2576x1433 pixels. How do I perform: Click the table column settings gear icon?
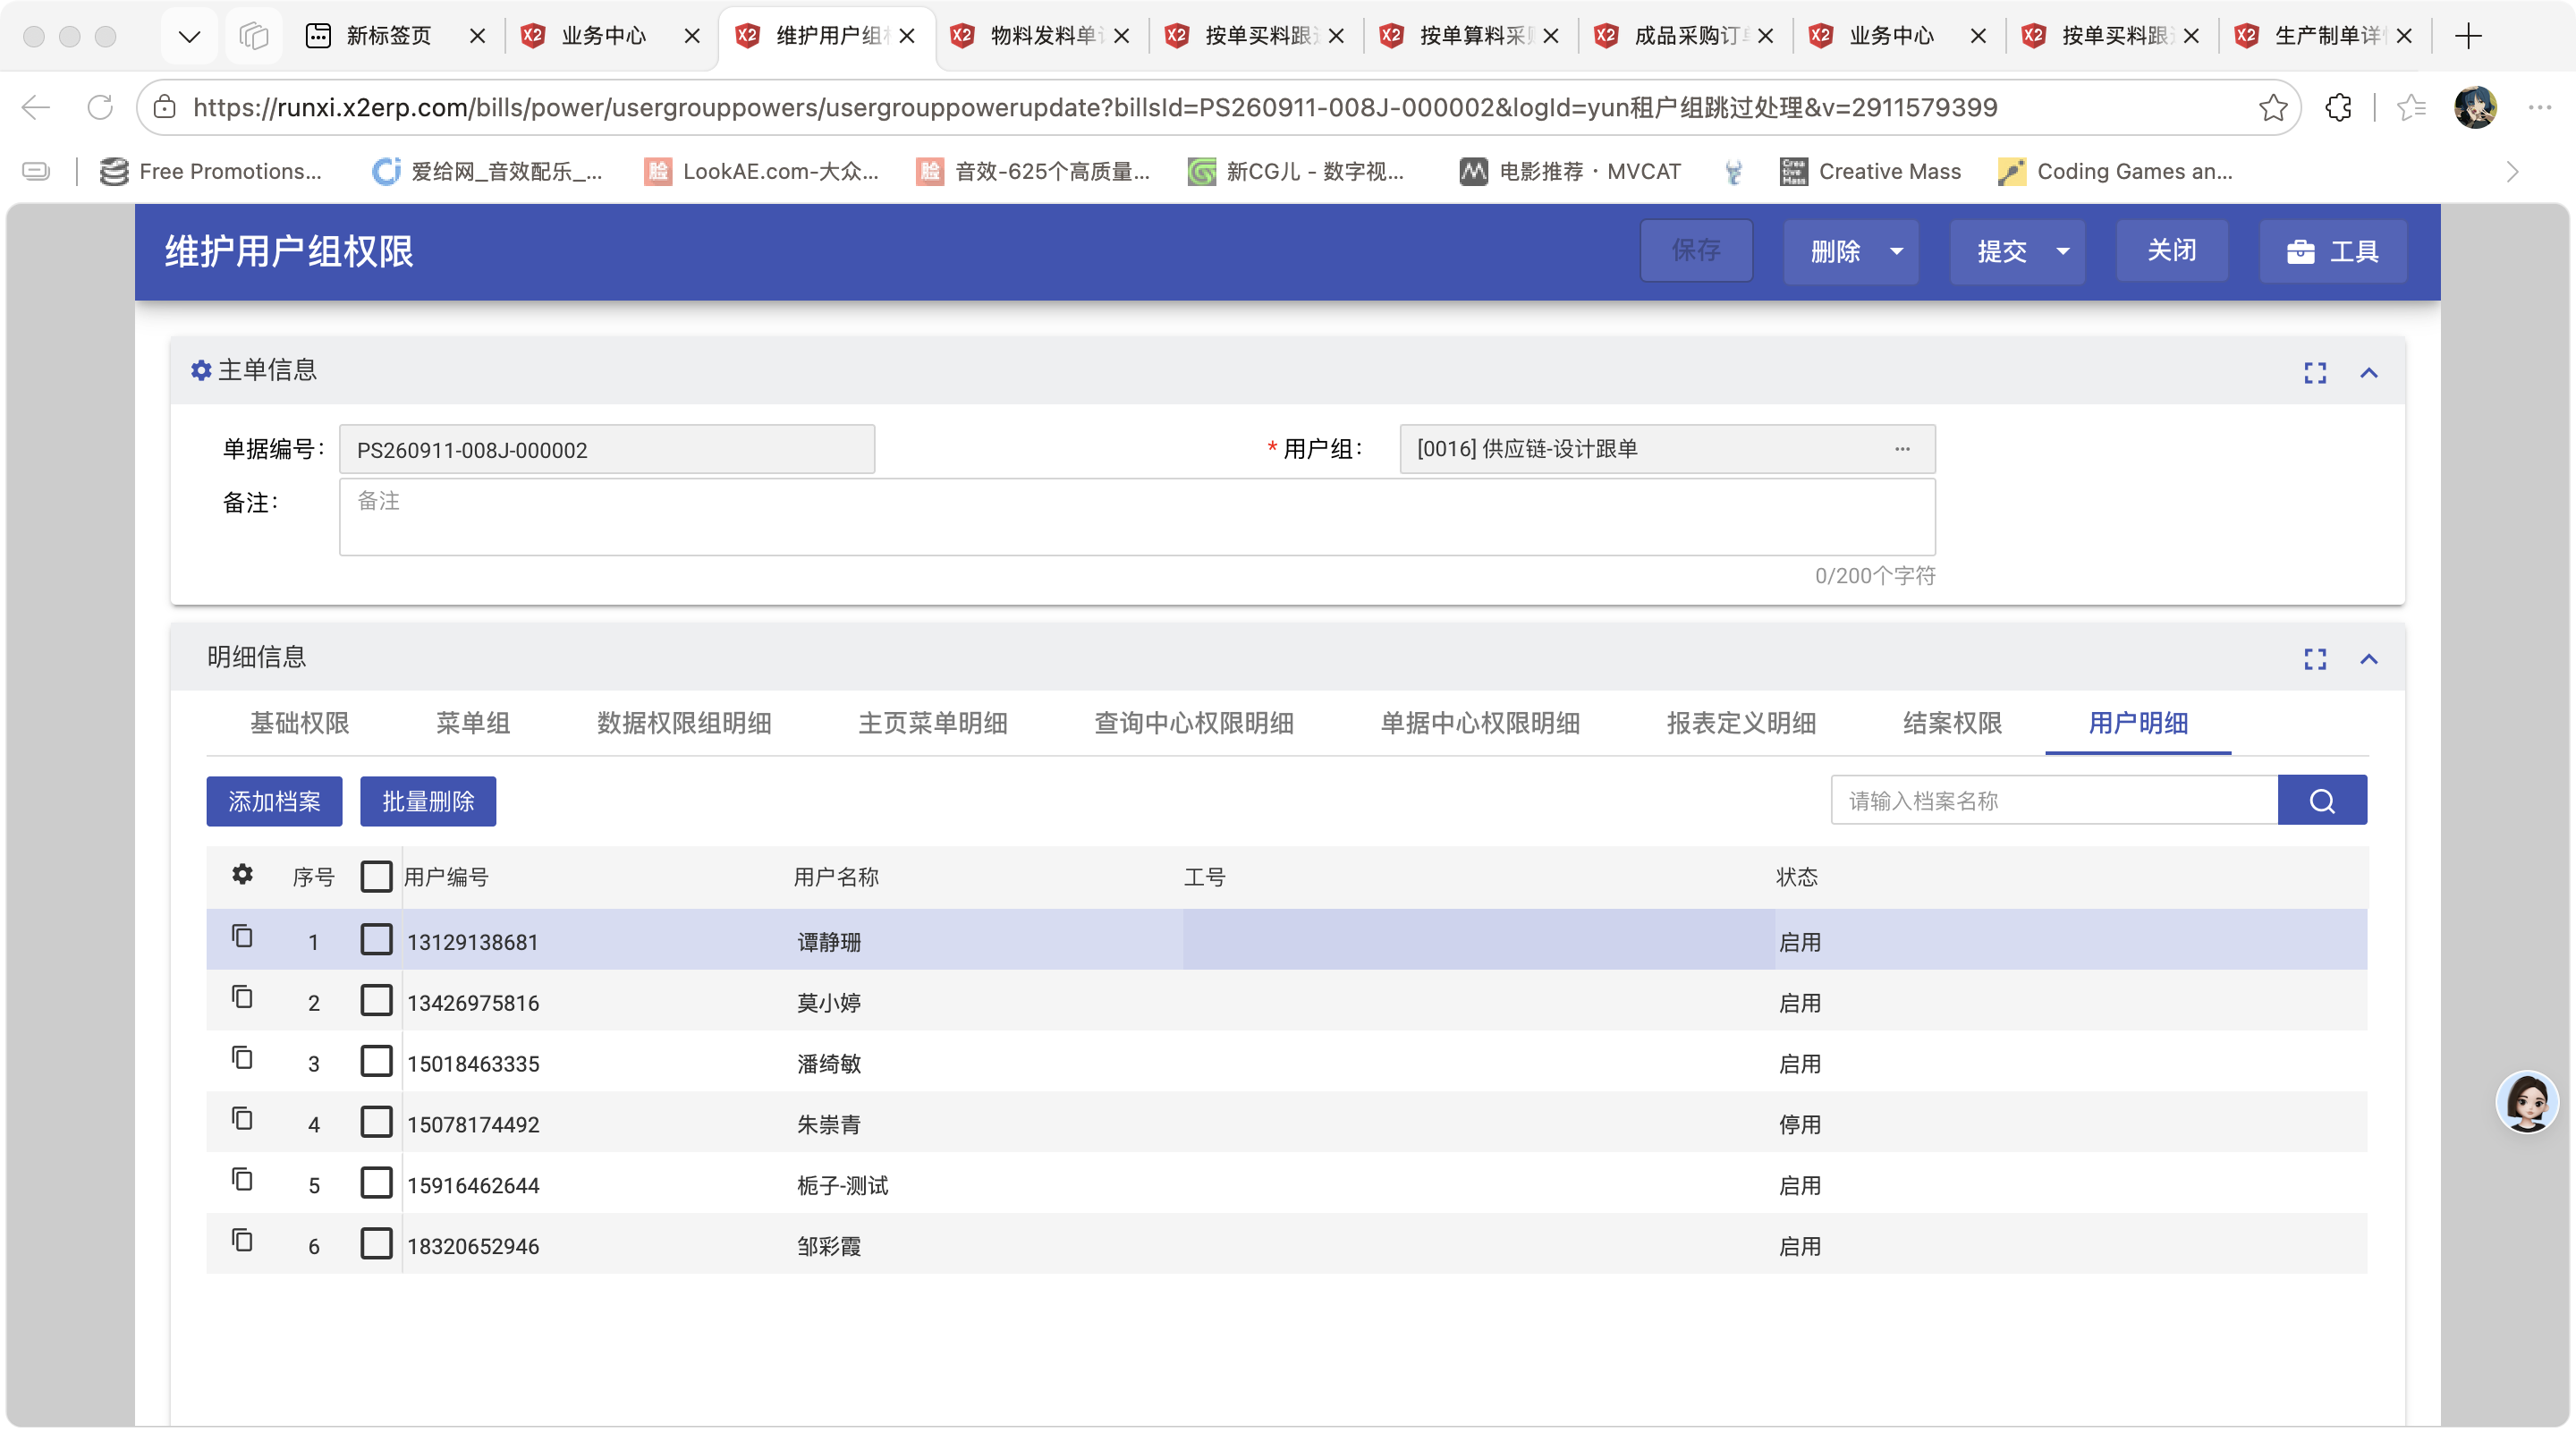click(x=242, y=875)
